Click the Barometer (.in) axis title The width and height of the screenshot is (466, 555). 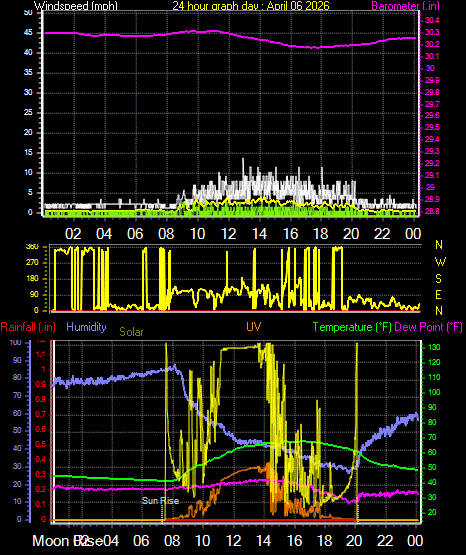(x=406, y=6)
